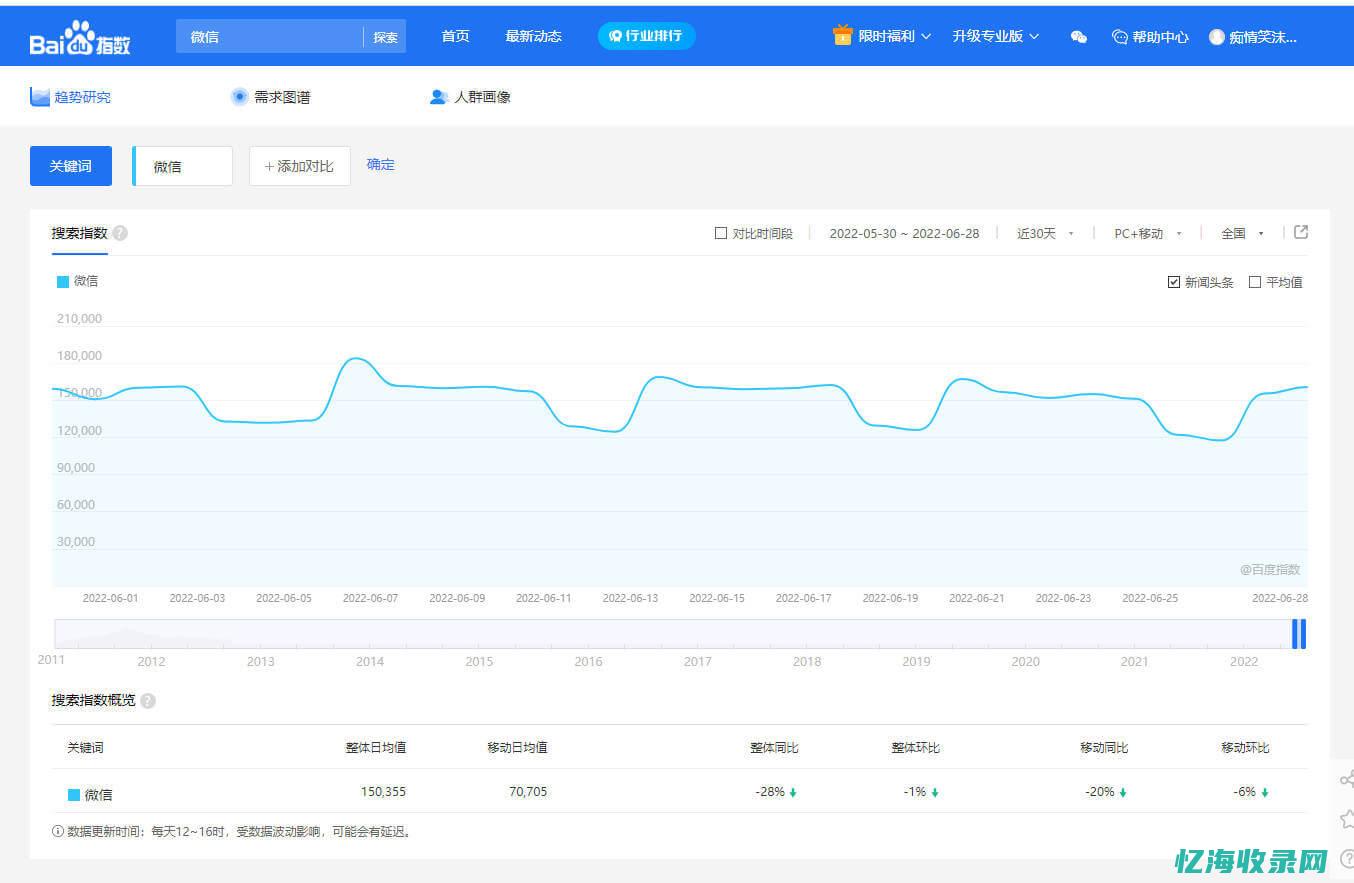This screenshot has height=883, width=1354.
Task: Uncheck the 新闻头条 checkbox
Action: pyautogui.click(x=1174, y=282)
